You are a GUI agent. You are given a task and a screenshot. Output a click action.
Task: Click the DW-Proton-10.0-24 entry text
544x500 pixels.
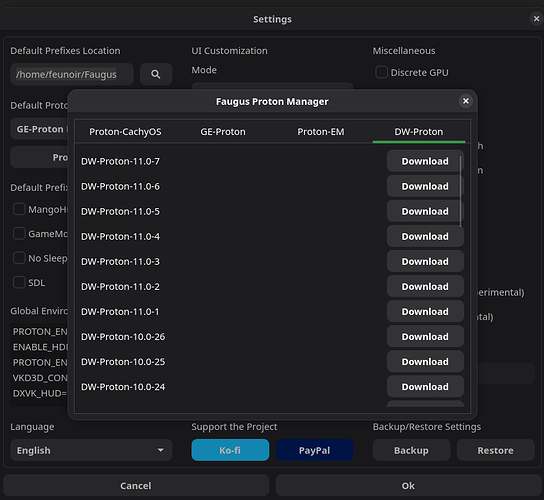123,387
